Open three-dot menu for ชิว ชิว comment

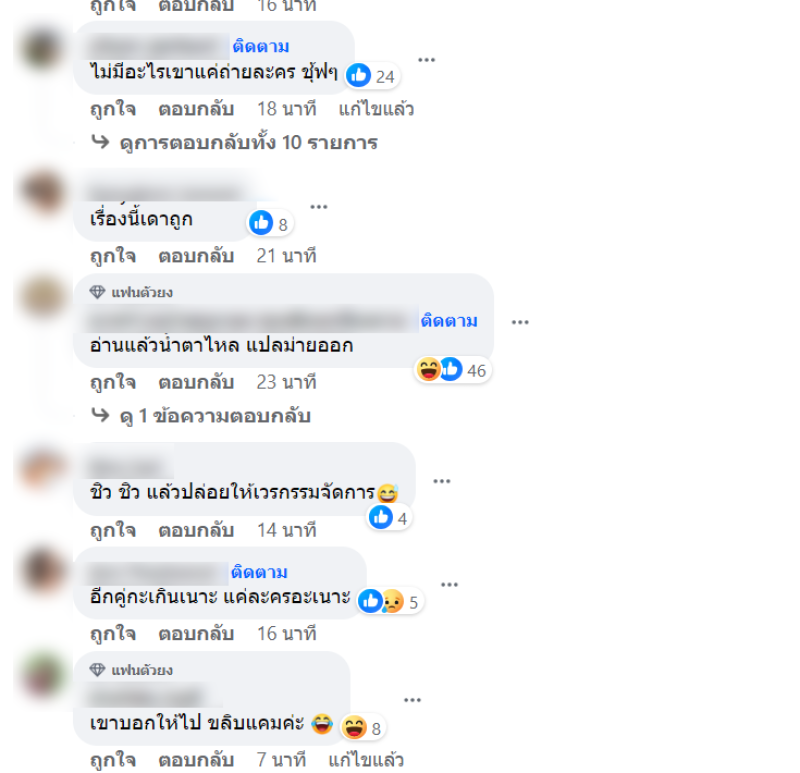pyautogui.click(x=442, y=481)
